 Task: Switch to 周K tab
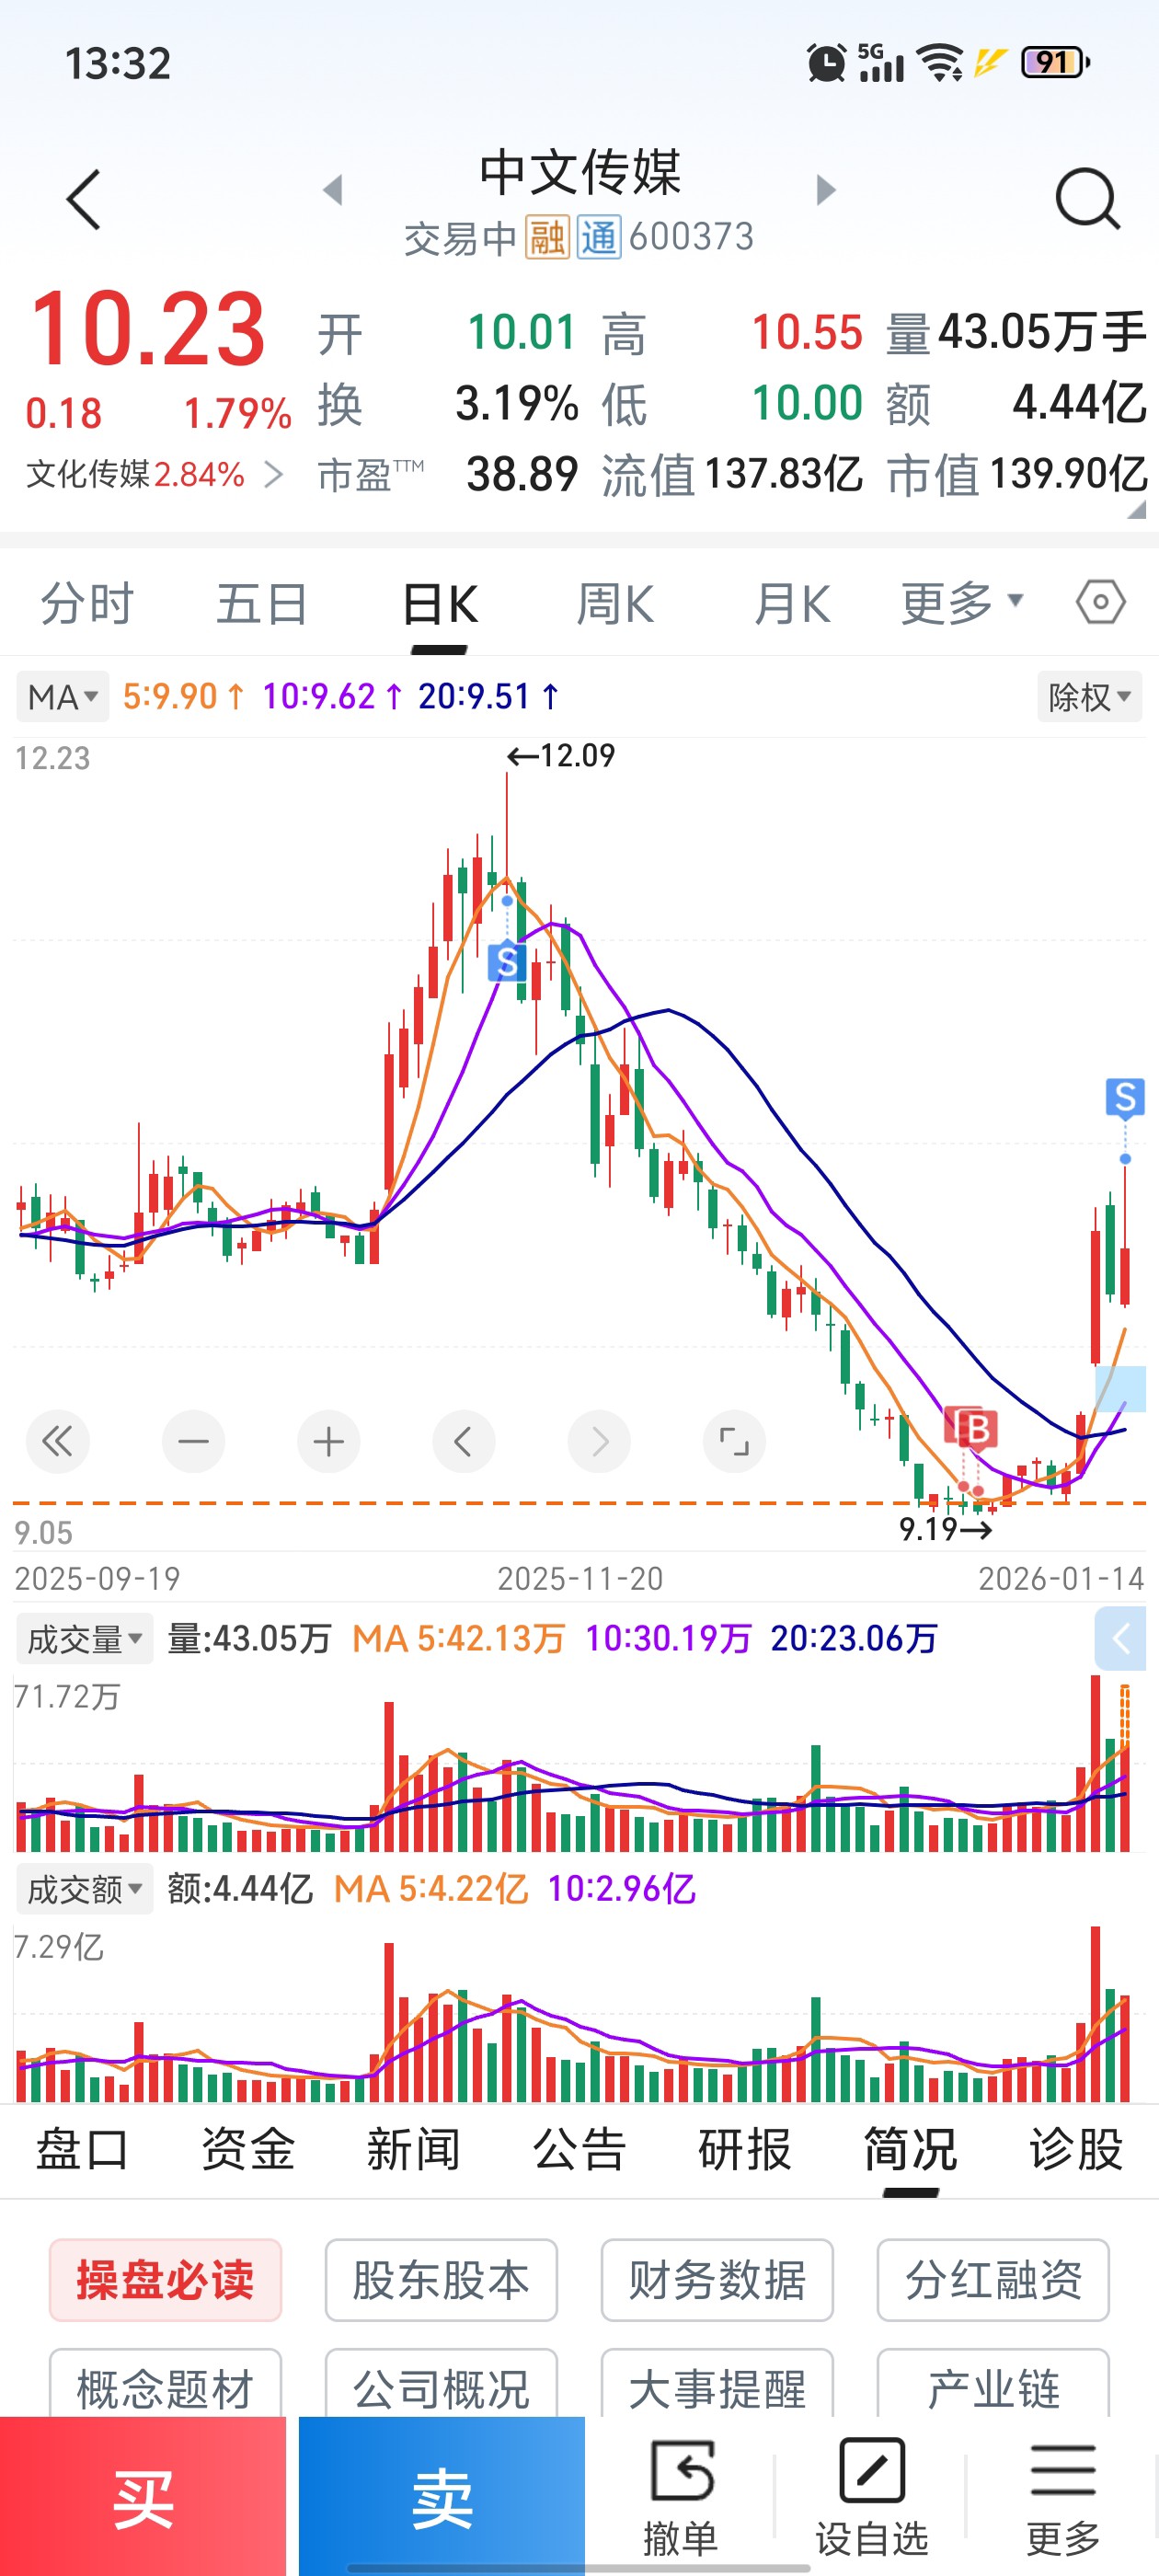click(615, 603)
